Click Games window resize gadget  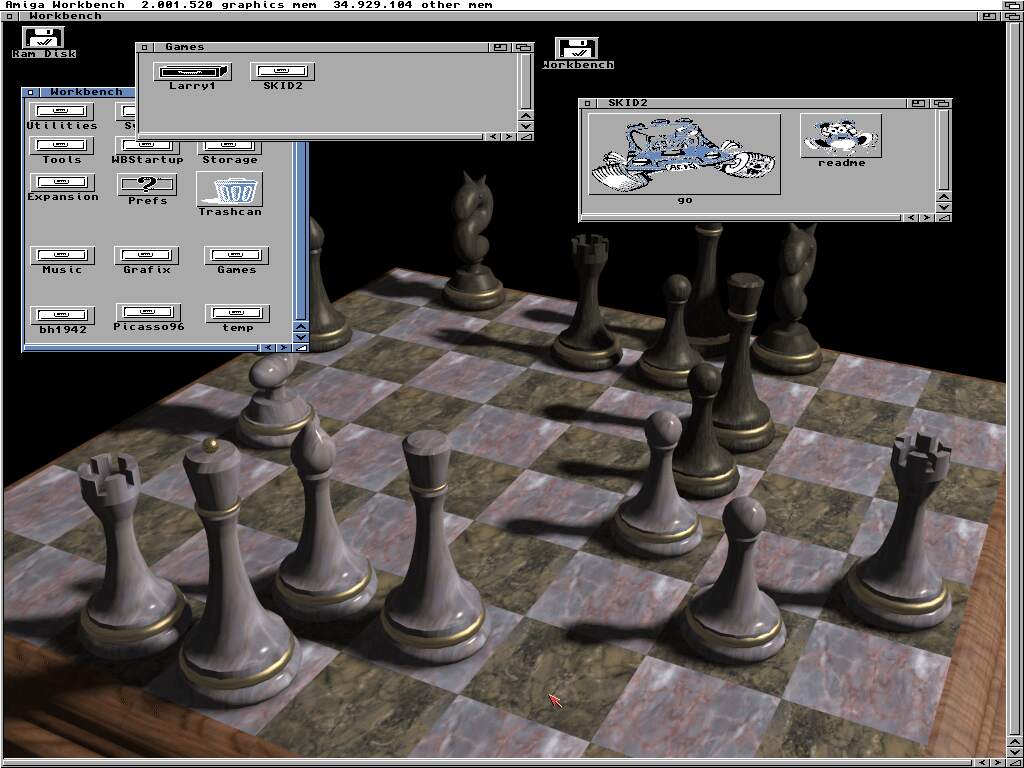(x=526, y=136)
